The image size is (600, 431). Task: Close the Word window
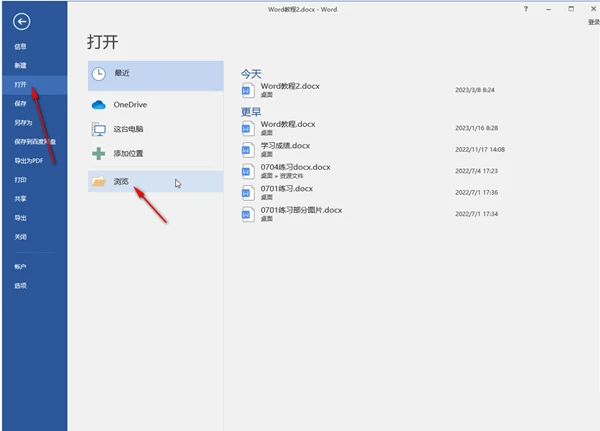tap(593, 9)
